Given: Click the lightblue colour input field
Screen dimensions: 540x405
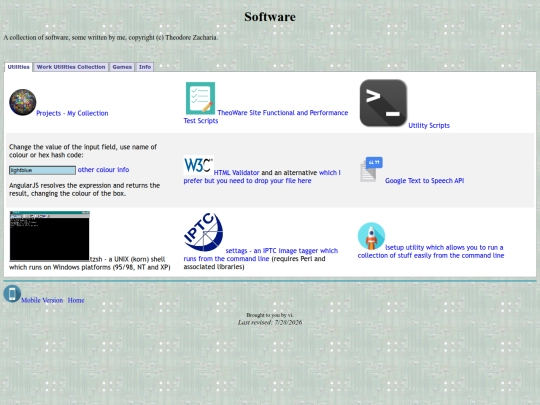Looking at the screenshot, I should 42,170.
